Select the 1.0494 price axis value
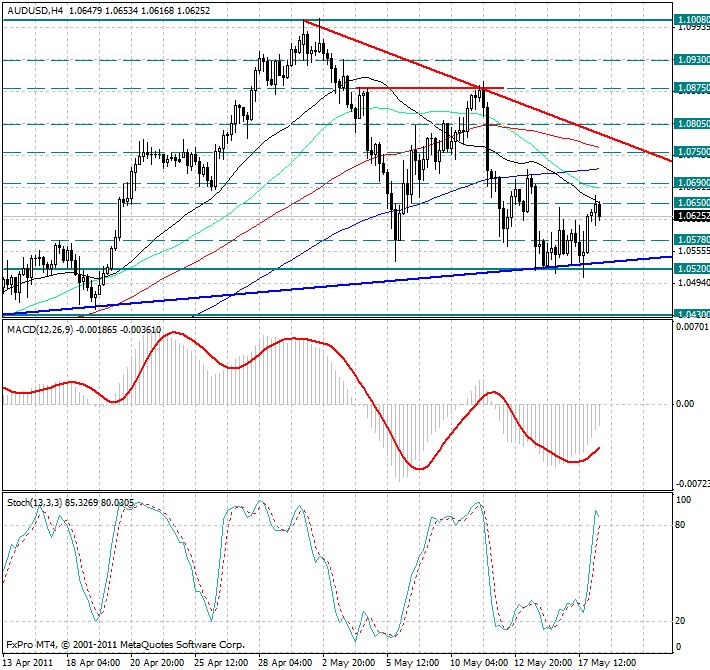The height and width of the screenshot is (670, 710). (694, 283)
